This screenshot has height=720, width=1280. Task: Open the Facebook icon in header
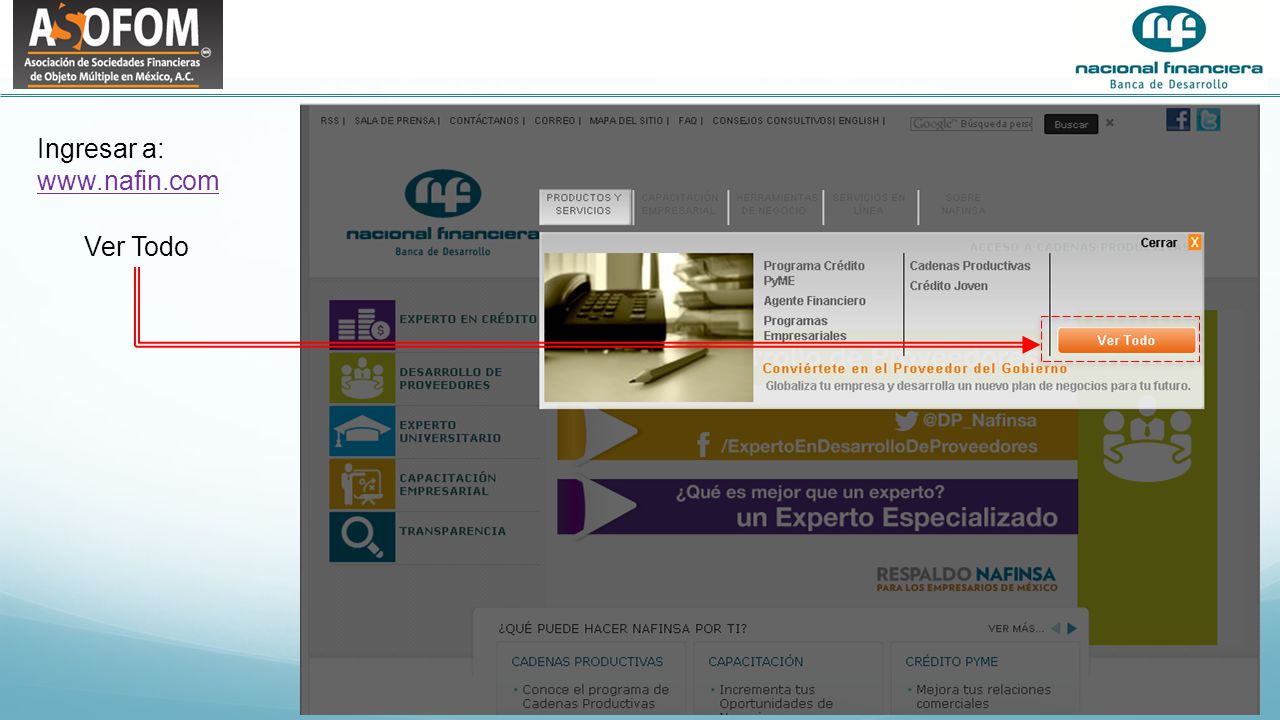(1178, 120)
